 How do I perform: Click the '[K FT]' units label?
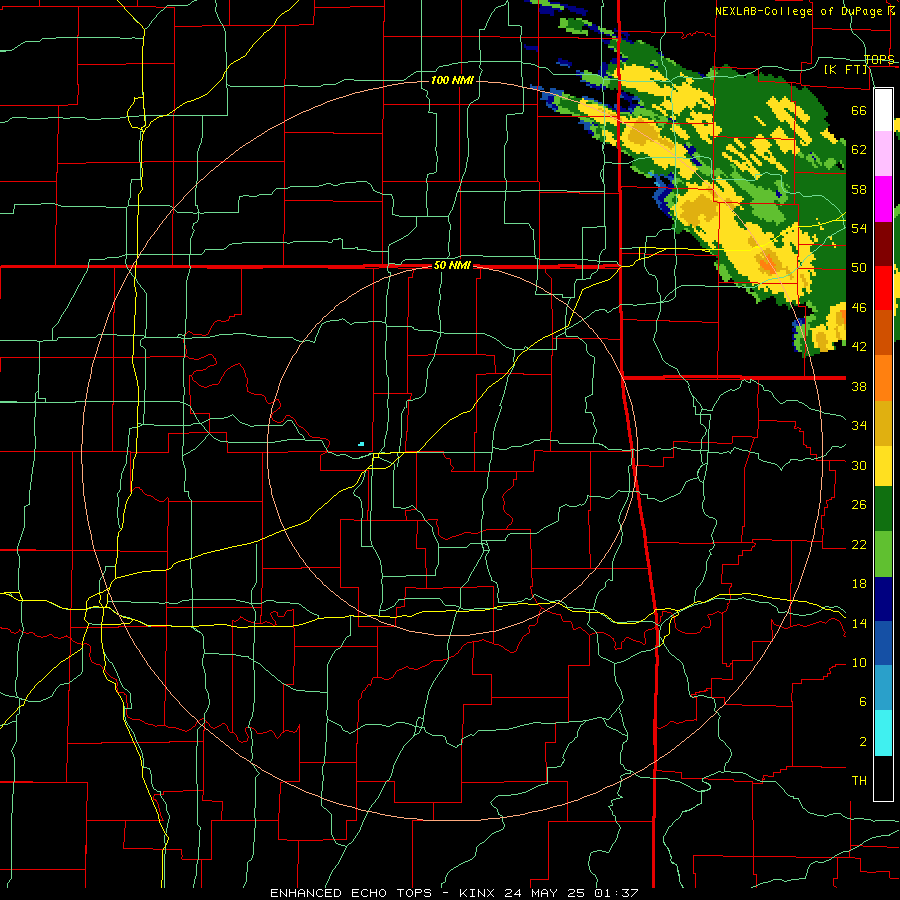click(845, 69)
